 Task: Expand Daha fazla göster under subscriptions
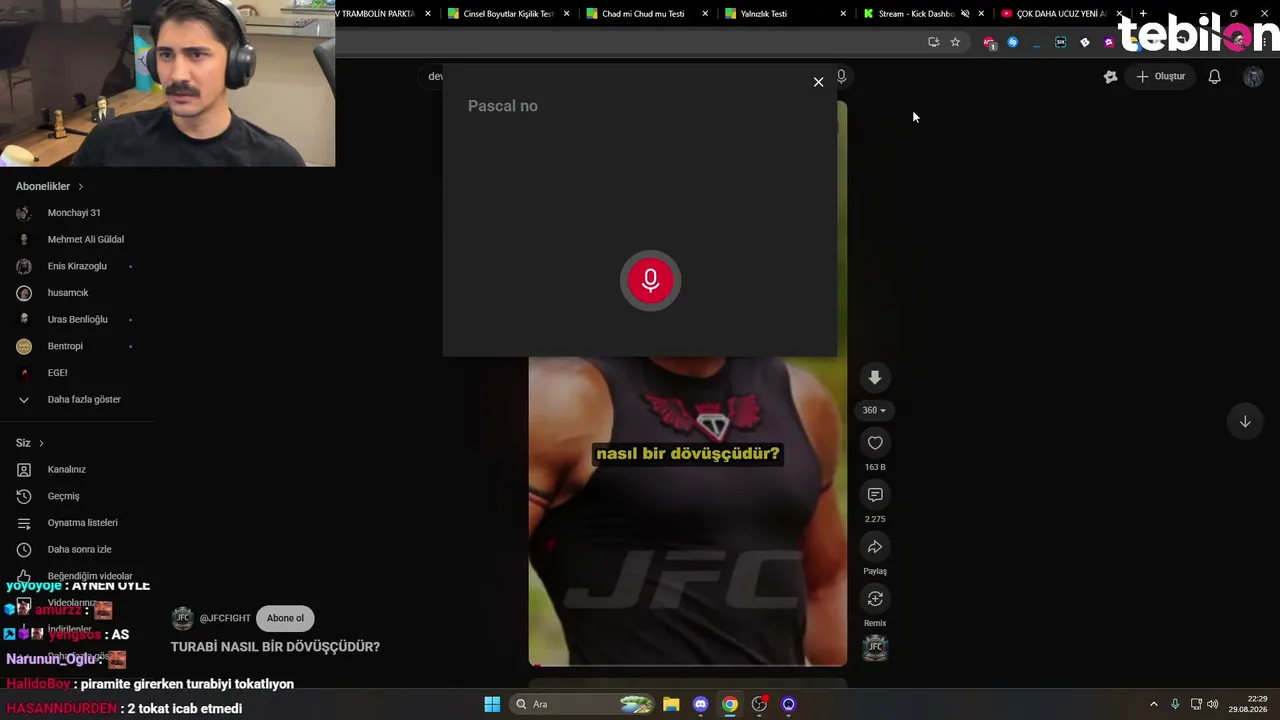click(84, 400)
